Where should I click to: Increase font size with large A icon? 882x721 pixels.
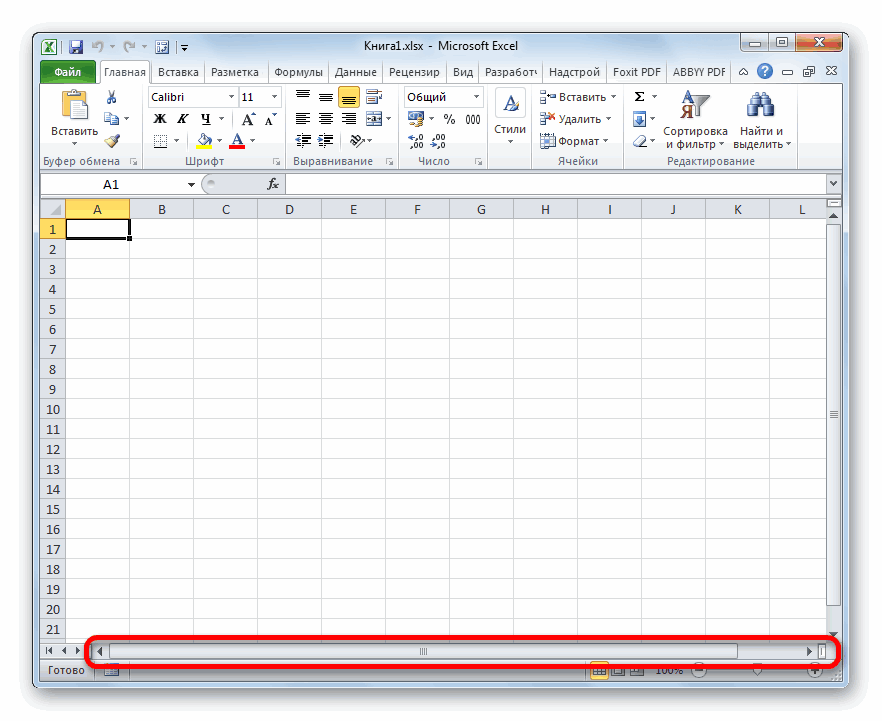tap(248, 119)
